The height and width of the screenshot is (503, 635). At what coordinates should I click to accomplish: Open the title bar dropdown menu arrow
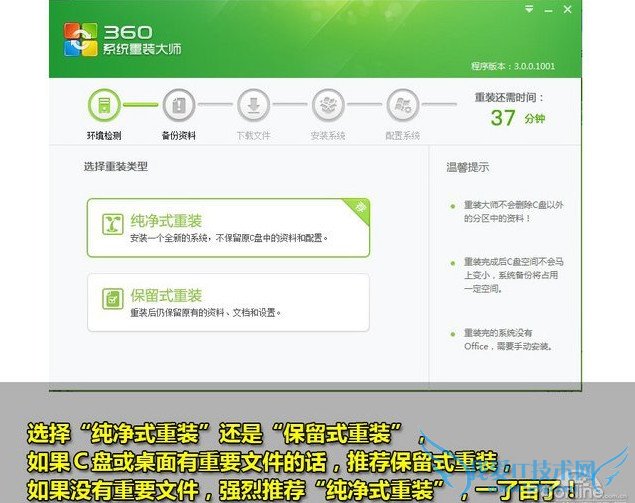(x=529, y=9)
